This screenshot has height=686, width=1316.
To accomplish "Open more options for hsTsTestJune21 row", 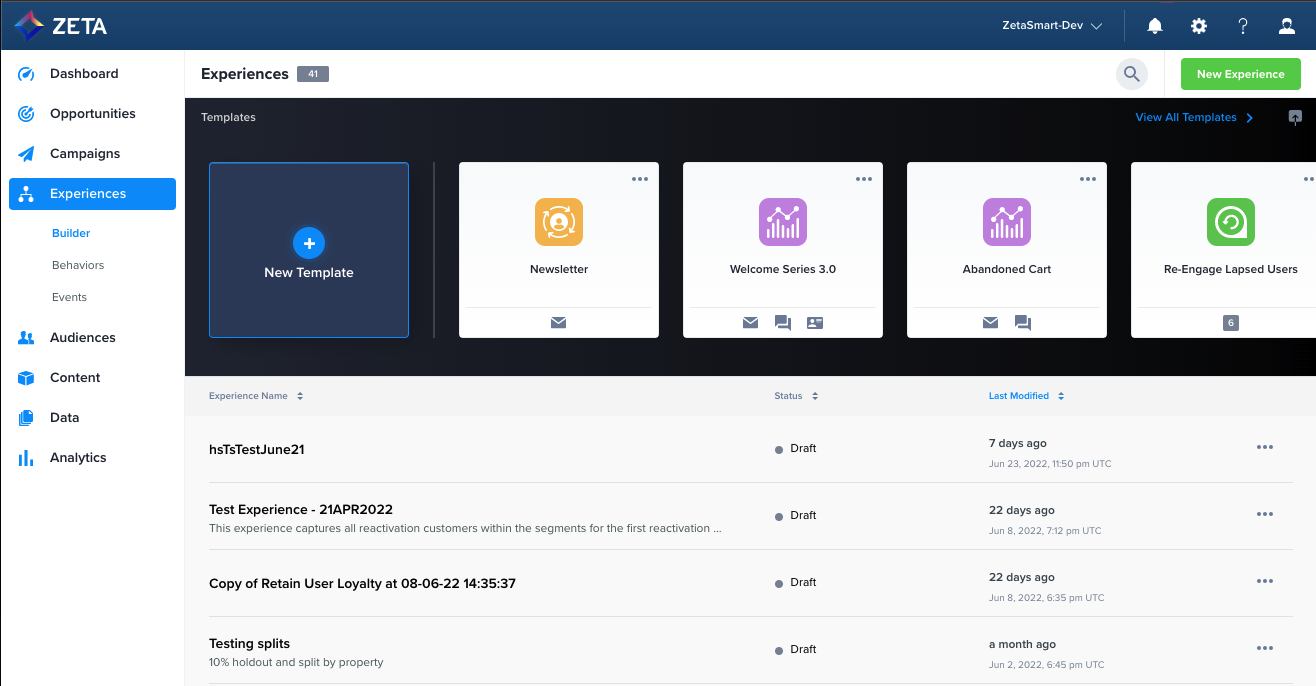I will 1265,448.
